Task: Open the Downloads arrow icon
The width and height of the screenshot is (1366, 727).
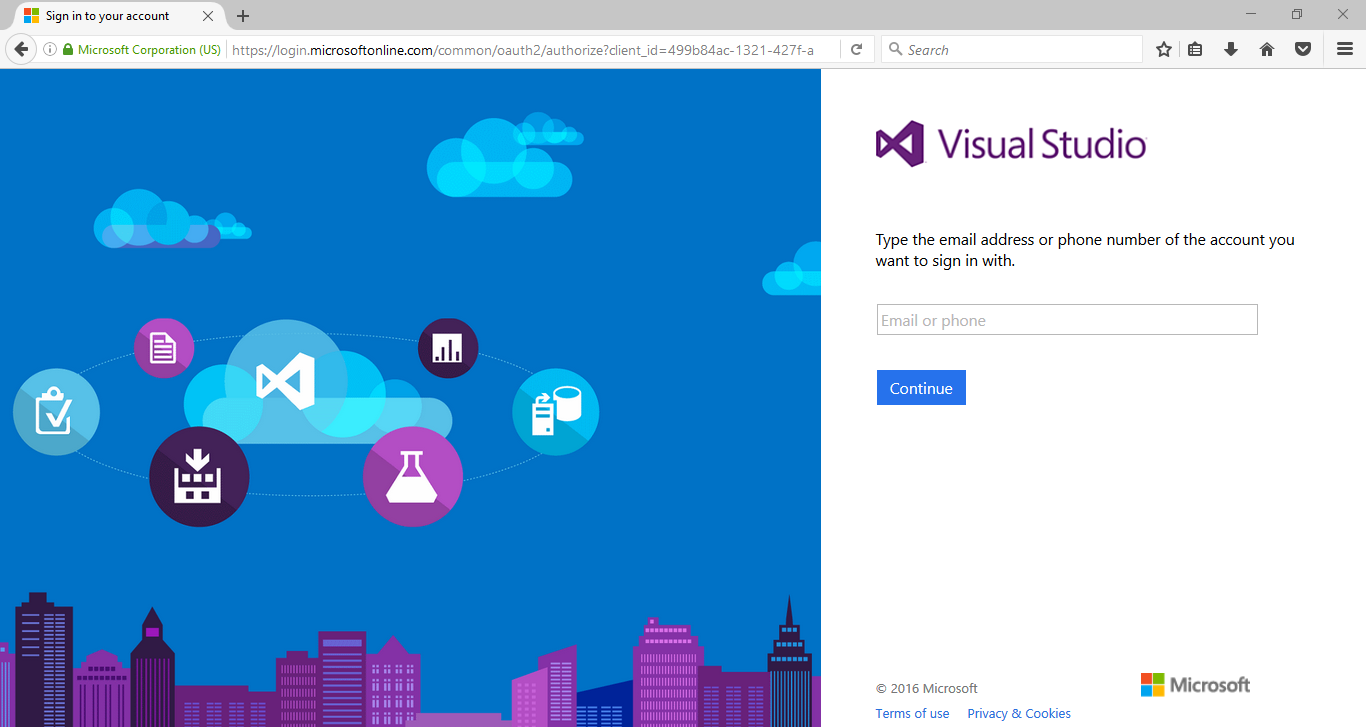Action: point(1231,49)
